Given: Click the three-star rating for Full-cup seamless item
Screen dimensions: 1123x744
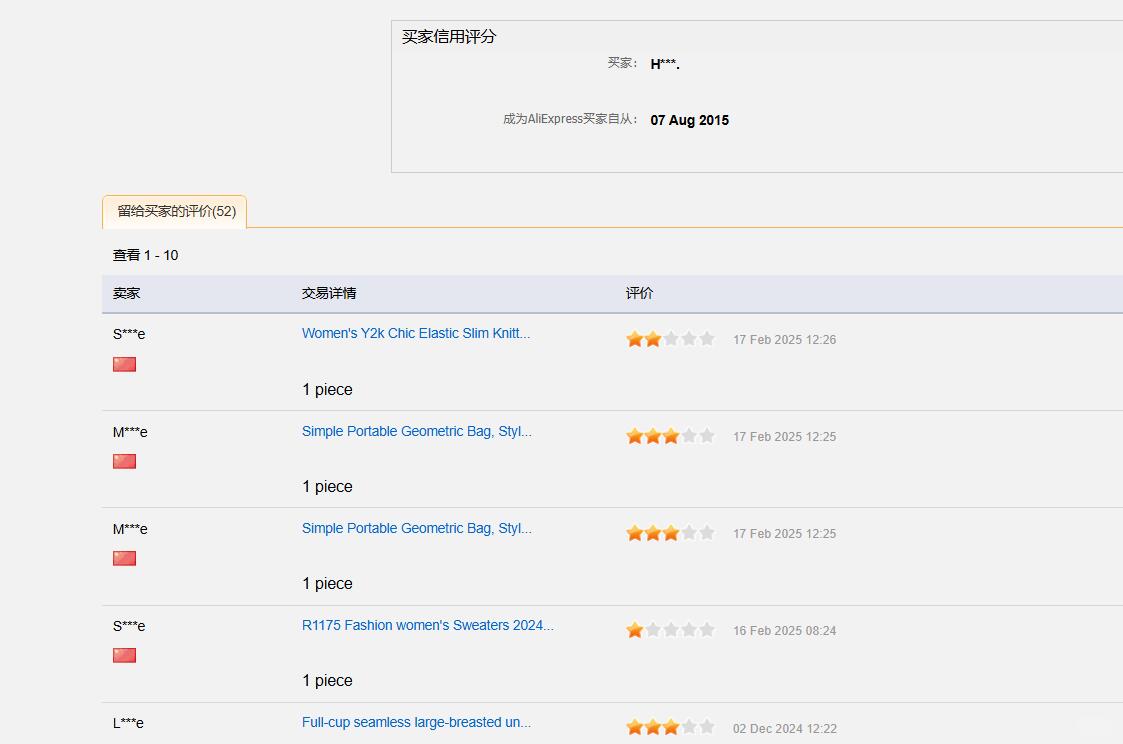Looking at the screenshot, I should click(670, 727).
